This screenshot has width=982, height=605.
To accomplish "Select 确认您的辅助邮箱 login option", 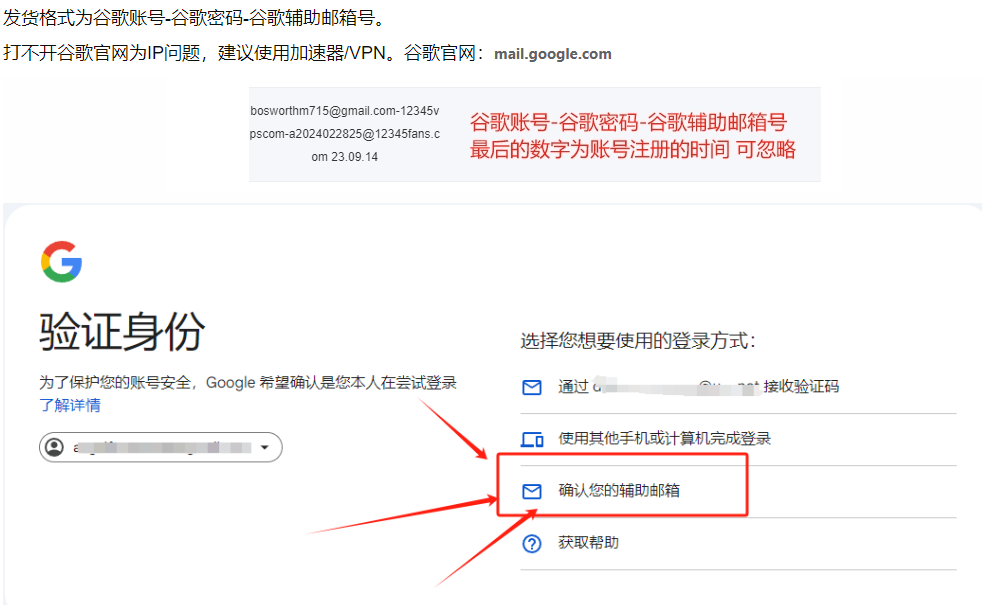I will 738,492.
